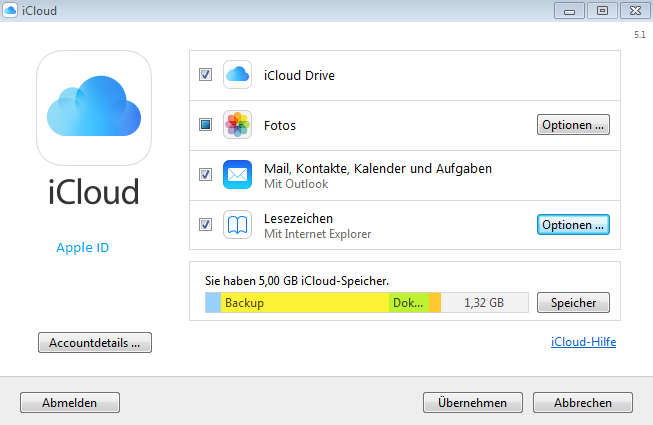
Task: Click the Speicher button
Action: coord(573,303)
